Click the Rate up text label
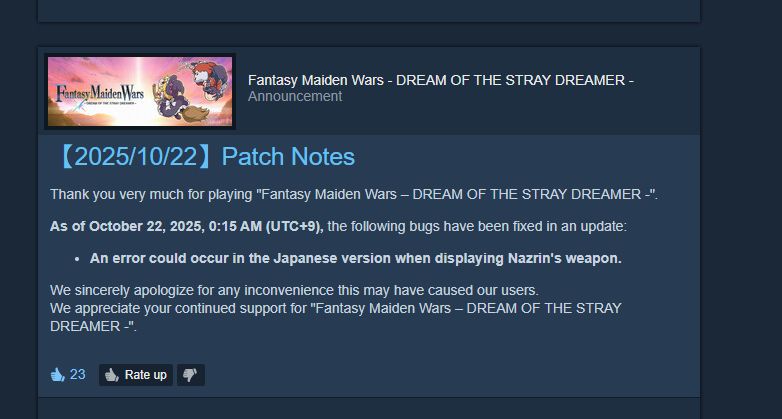Screen dimensions: 782x419 (x=146, y=375)
